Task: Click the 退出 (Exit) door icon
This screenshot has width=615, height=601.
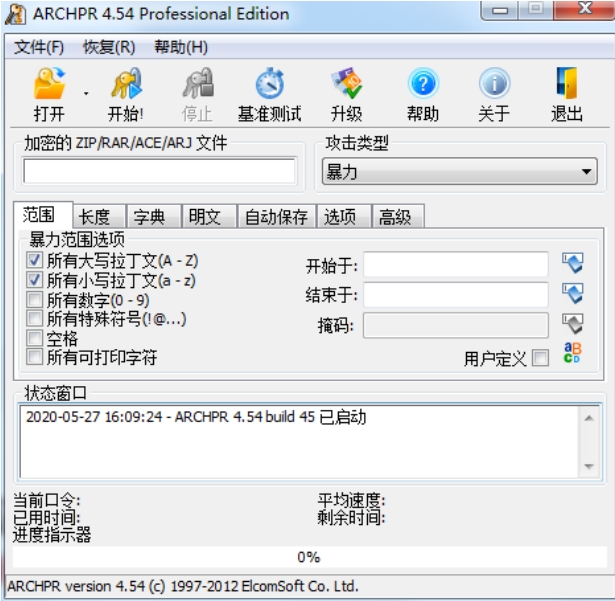Action: click(x=567, y=83)
